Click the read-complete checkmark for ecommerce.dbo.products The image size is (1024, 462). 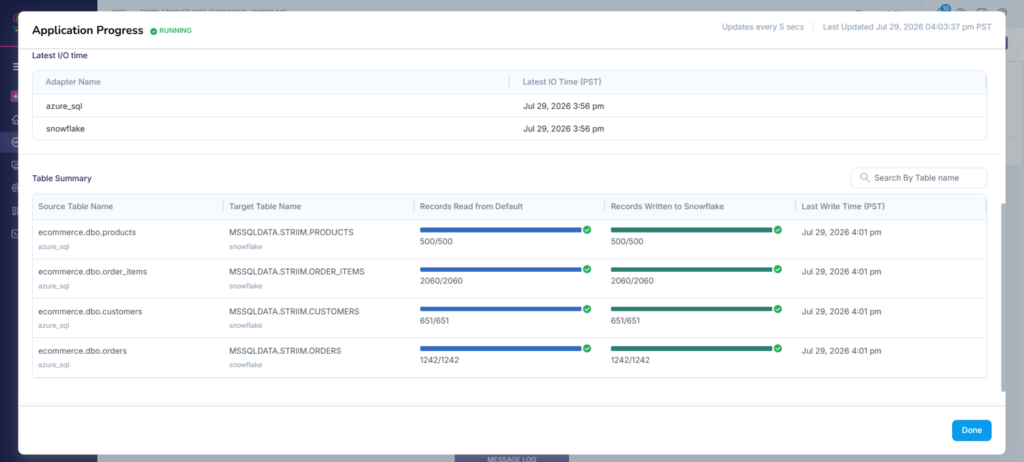(587, 230)
